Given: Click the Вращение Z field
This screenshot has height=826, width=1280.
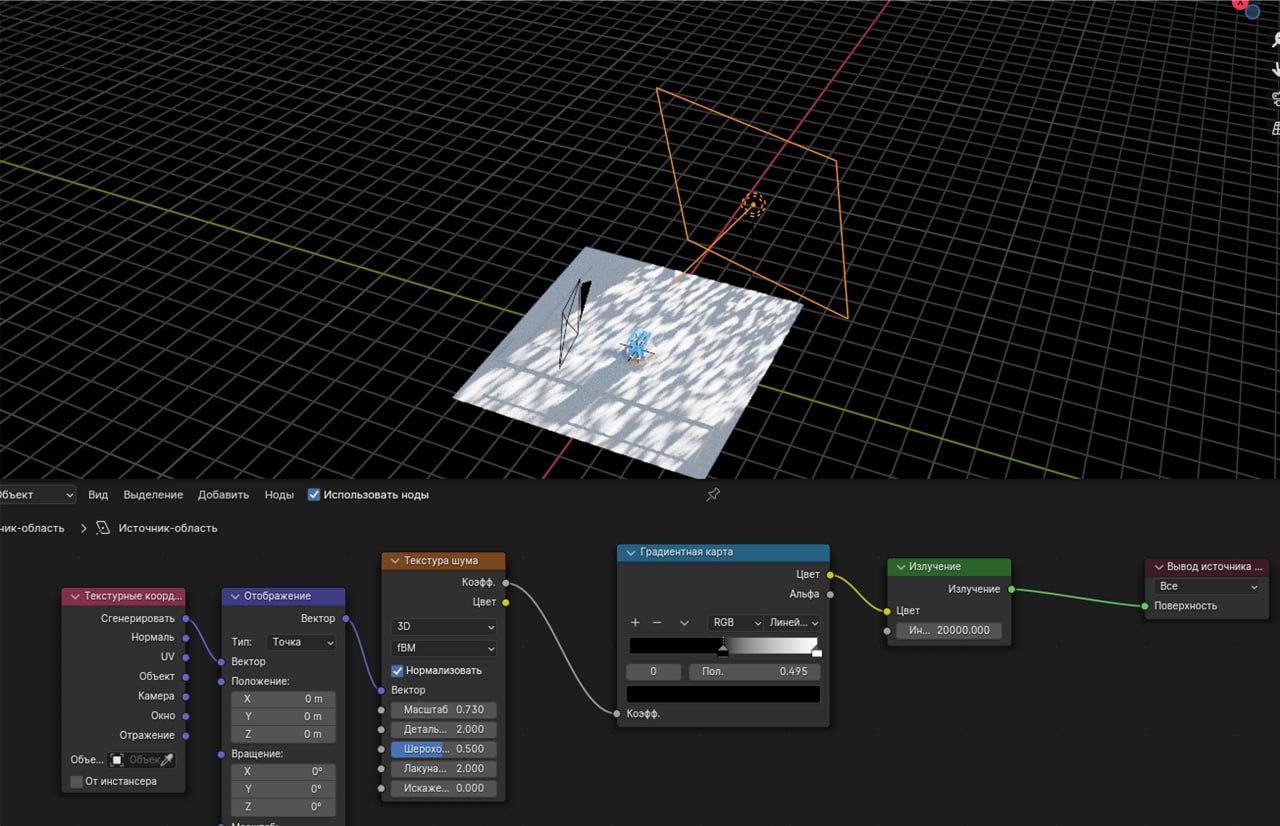Looking at the screenshot, I should coord(283,807).
